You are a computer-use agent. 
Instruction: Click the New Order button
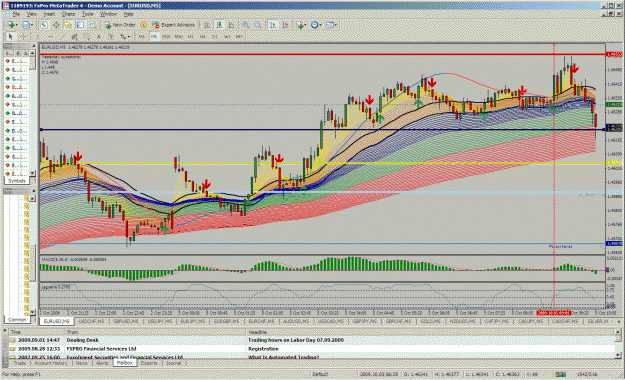(x=120, y=25)
